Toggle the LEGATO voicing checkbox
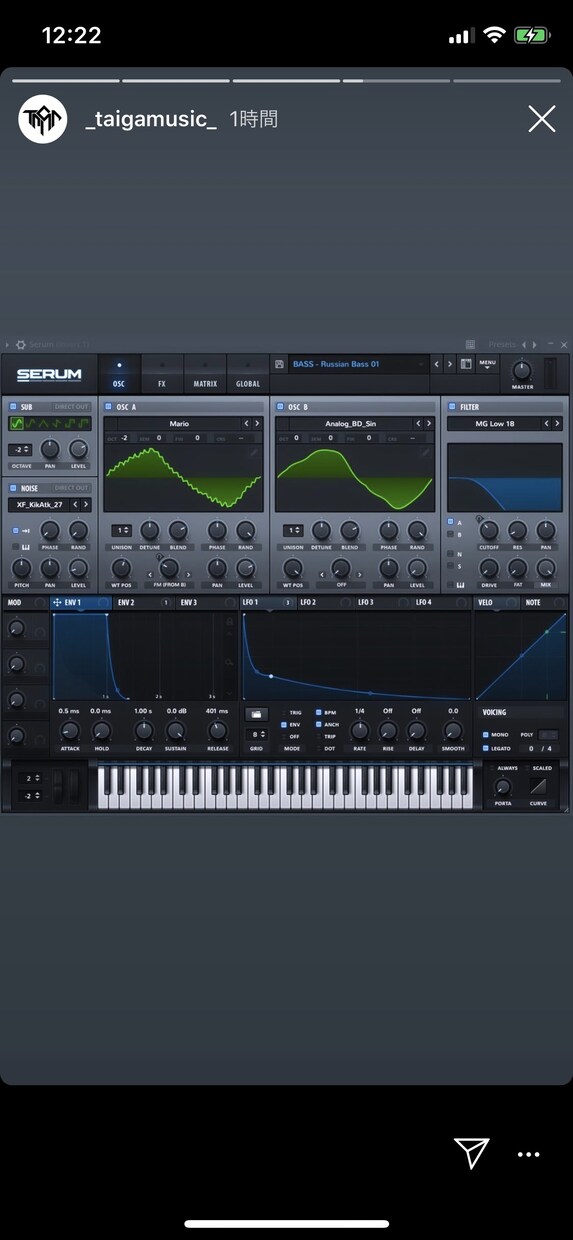The width and height of the screenshot is (573, 1240). click(x=486, y=748)
